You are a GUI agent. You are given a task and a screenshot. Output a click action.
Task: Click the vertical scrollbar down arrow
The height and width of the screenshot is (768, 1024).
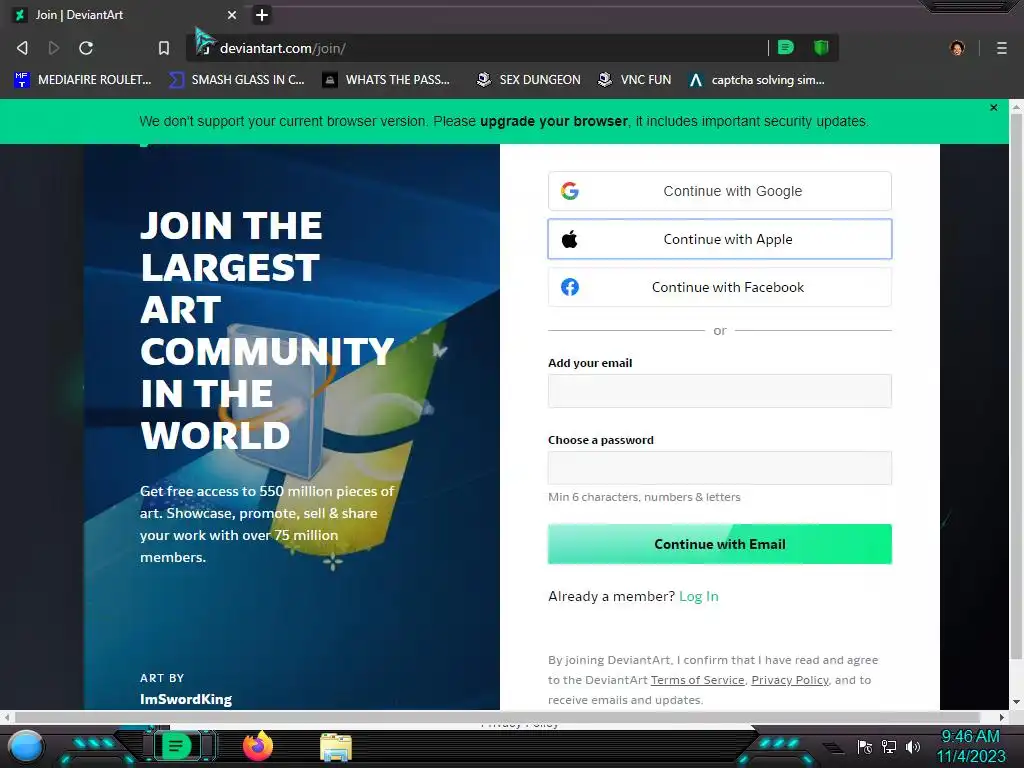[1016, 703]
